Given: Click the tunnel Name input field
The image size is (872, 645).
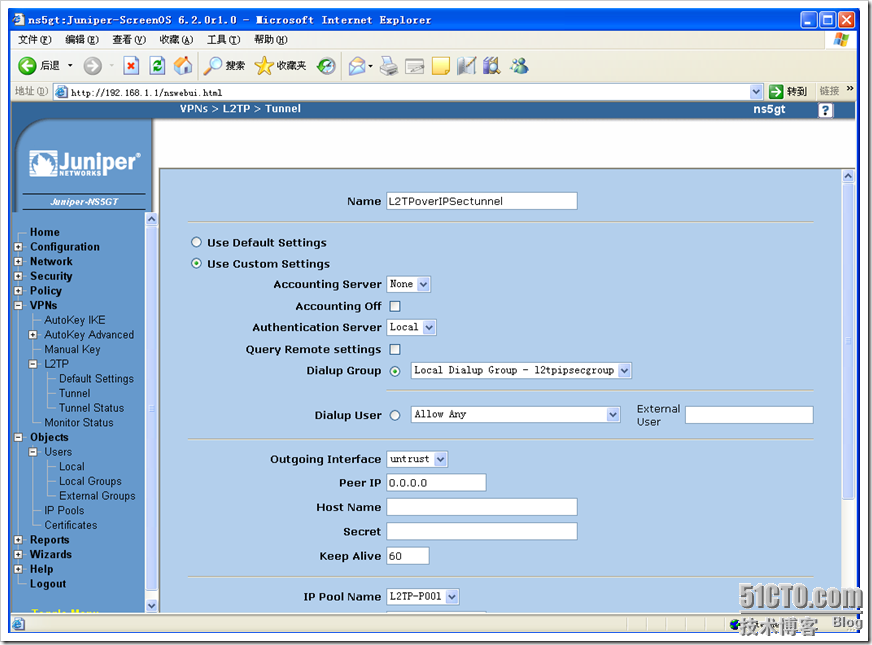Looking at the screenshot, I should (482, 201).
